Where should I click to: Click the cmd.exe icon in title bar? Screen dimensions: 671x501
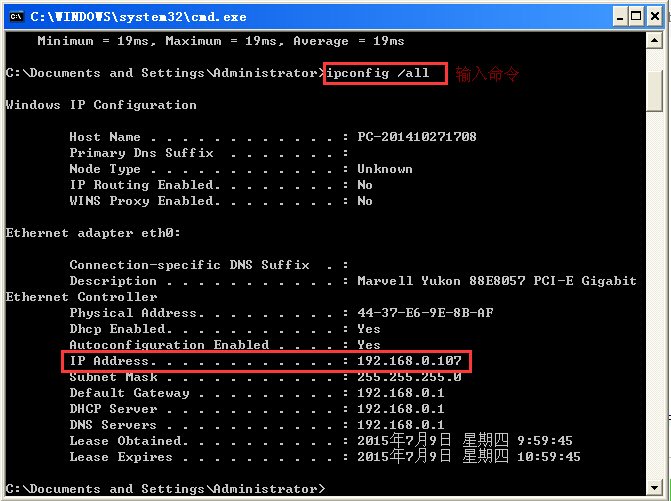pyautogui.click(x=16, y=15)
